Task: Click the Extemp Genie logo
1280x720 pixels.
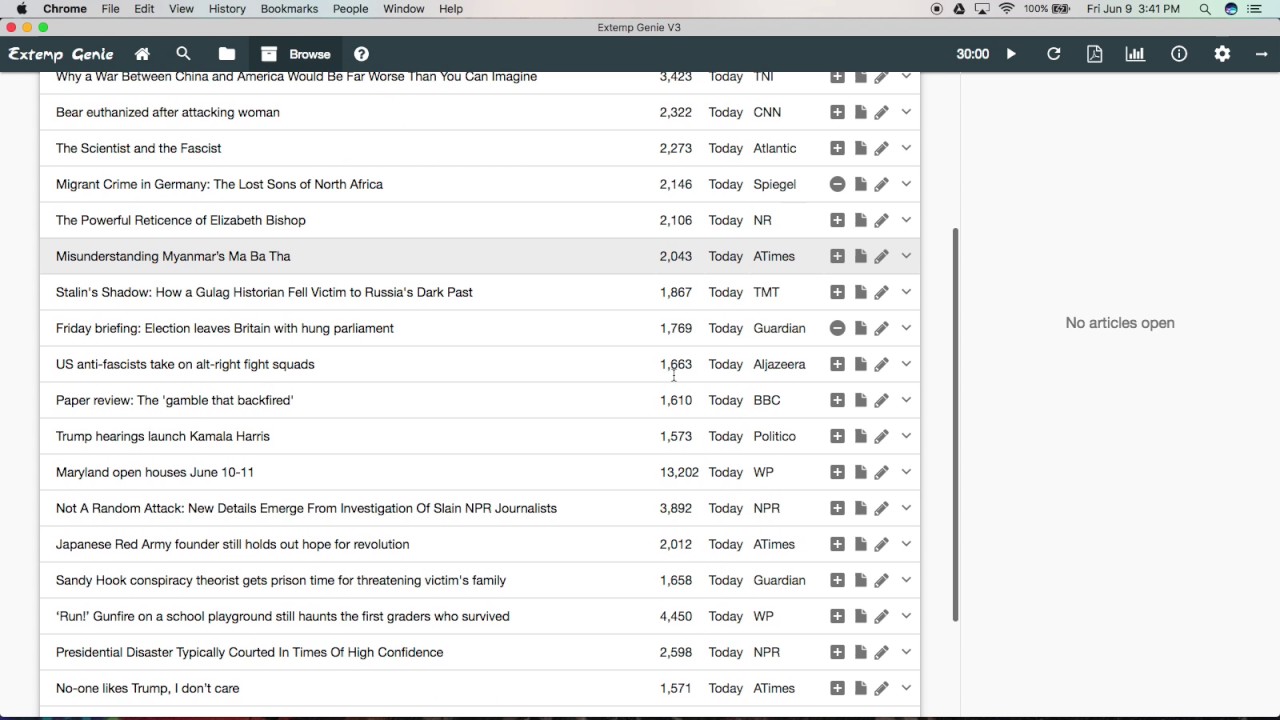Action: 61,54
